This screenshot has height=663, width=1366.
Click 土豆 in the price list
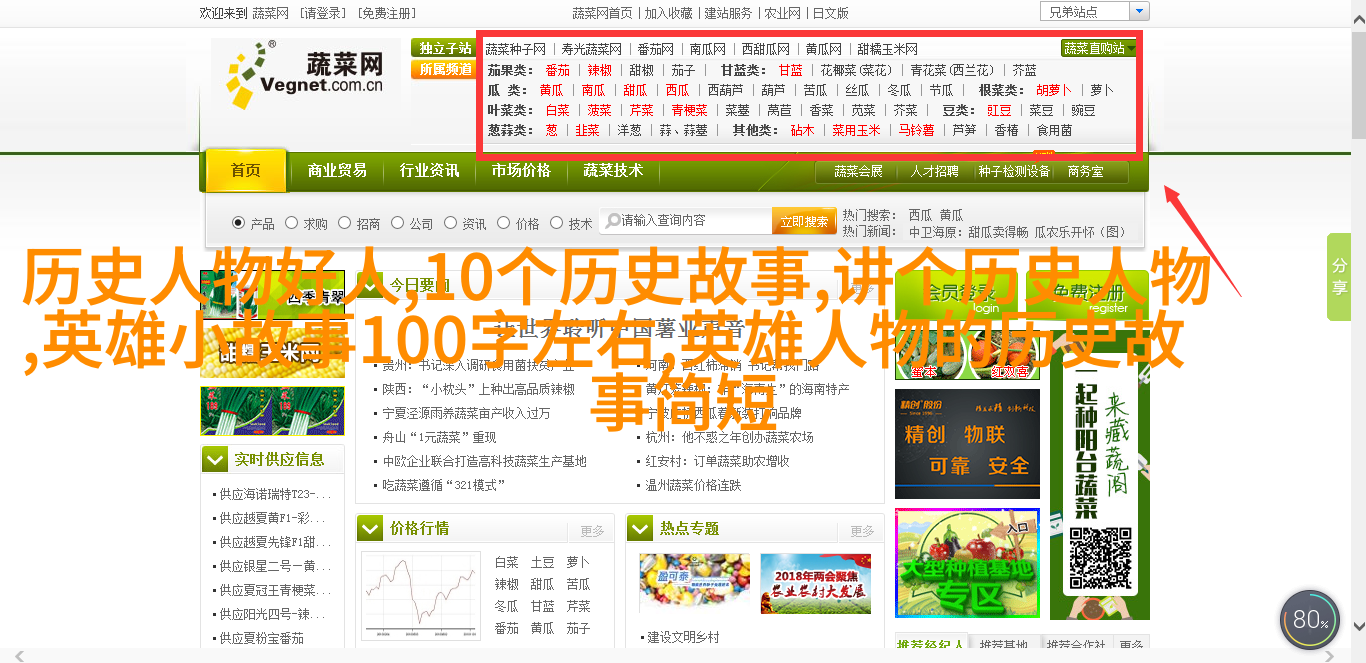(542, 562)
